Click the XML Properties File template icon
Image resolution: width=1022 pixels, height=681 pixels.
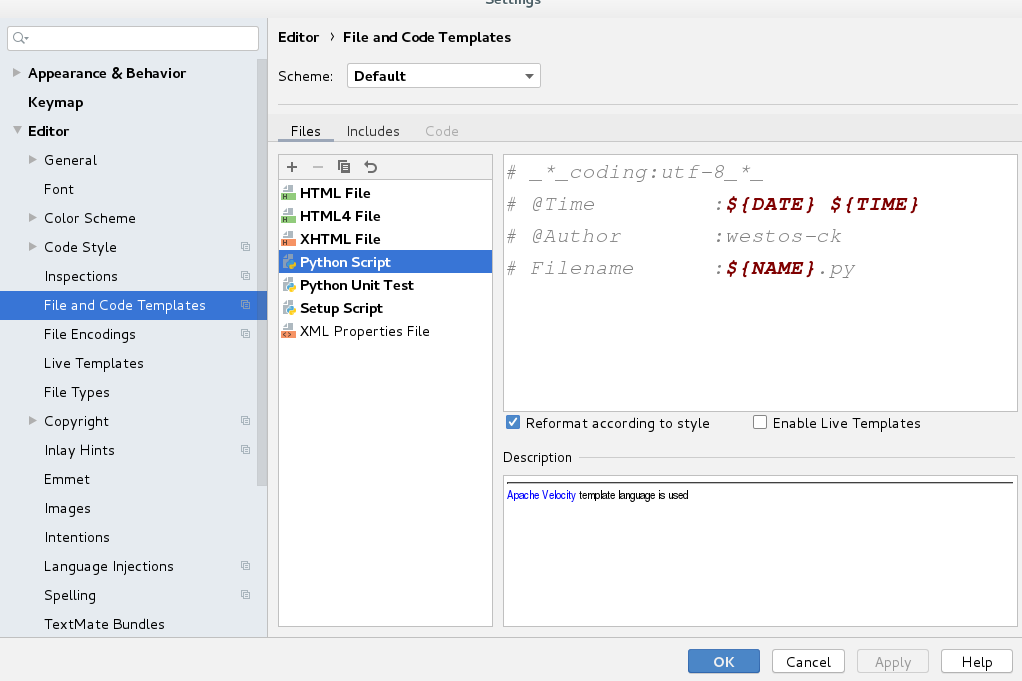288,331
